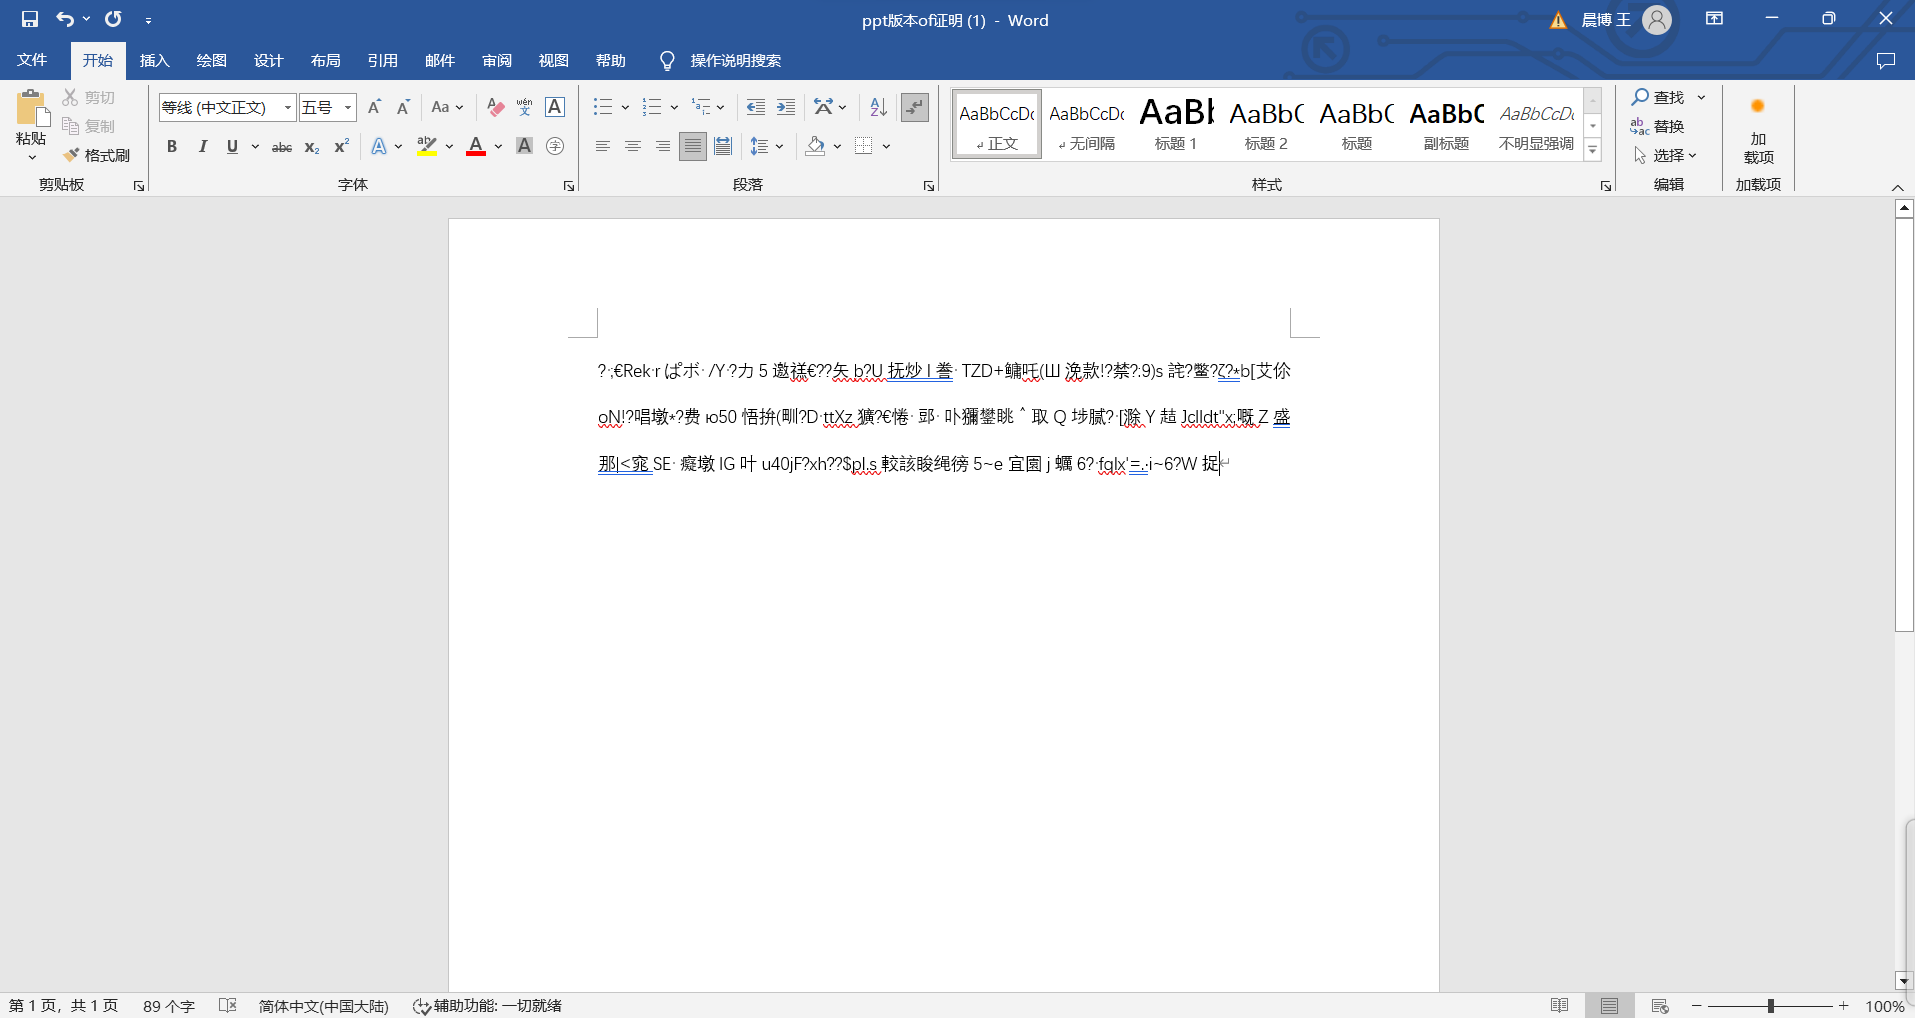Screen dimensions: 1915x1018
Task: Redo the last action
Action: 113,19
